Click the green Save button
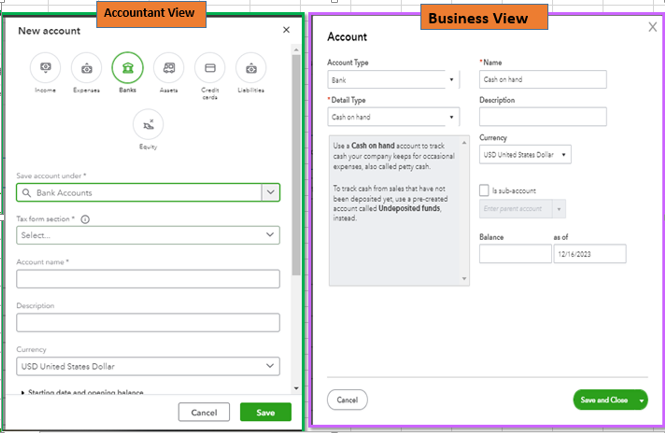Viewport: 665px width, 433px height. [x=265, y=412]
